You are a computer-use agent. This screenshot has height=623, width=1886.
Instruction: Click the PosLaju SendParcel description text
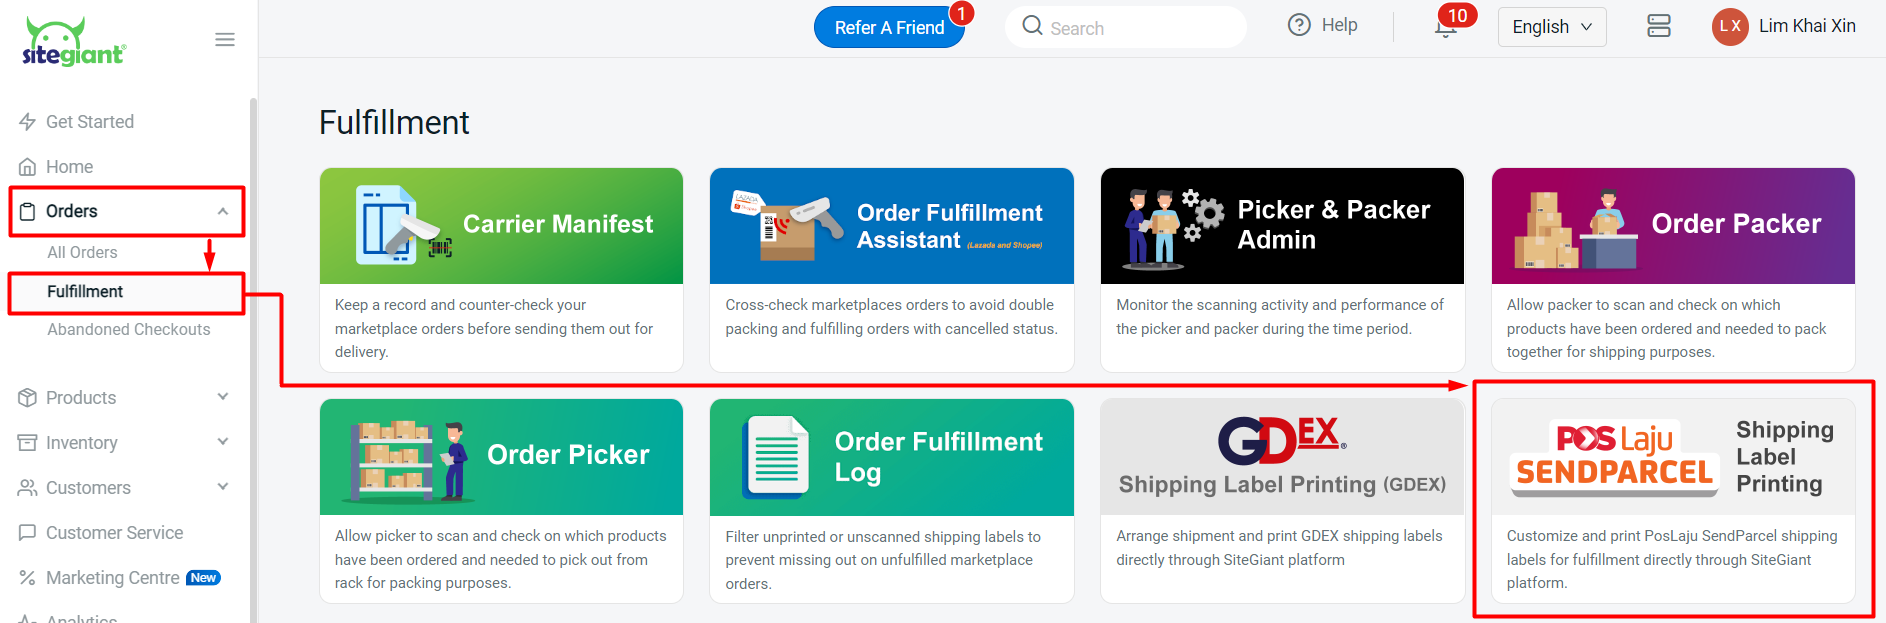(1672, 559)
